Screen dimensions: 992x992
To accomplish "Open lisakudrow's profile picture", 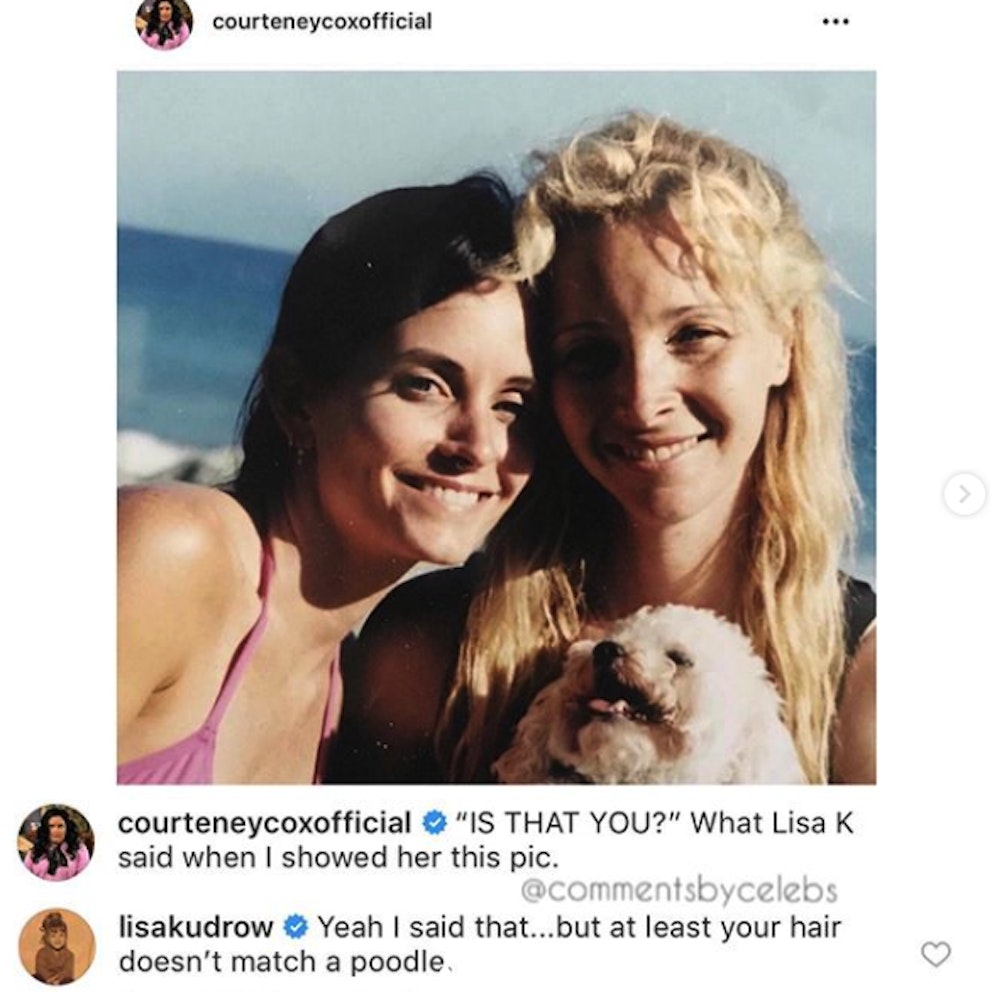I will tap(57, 946).
